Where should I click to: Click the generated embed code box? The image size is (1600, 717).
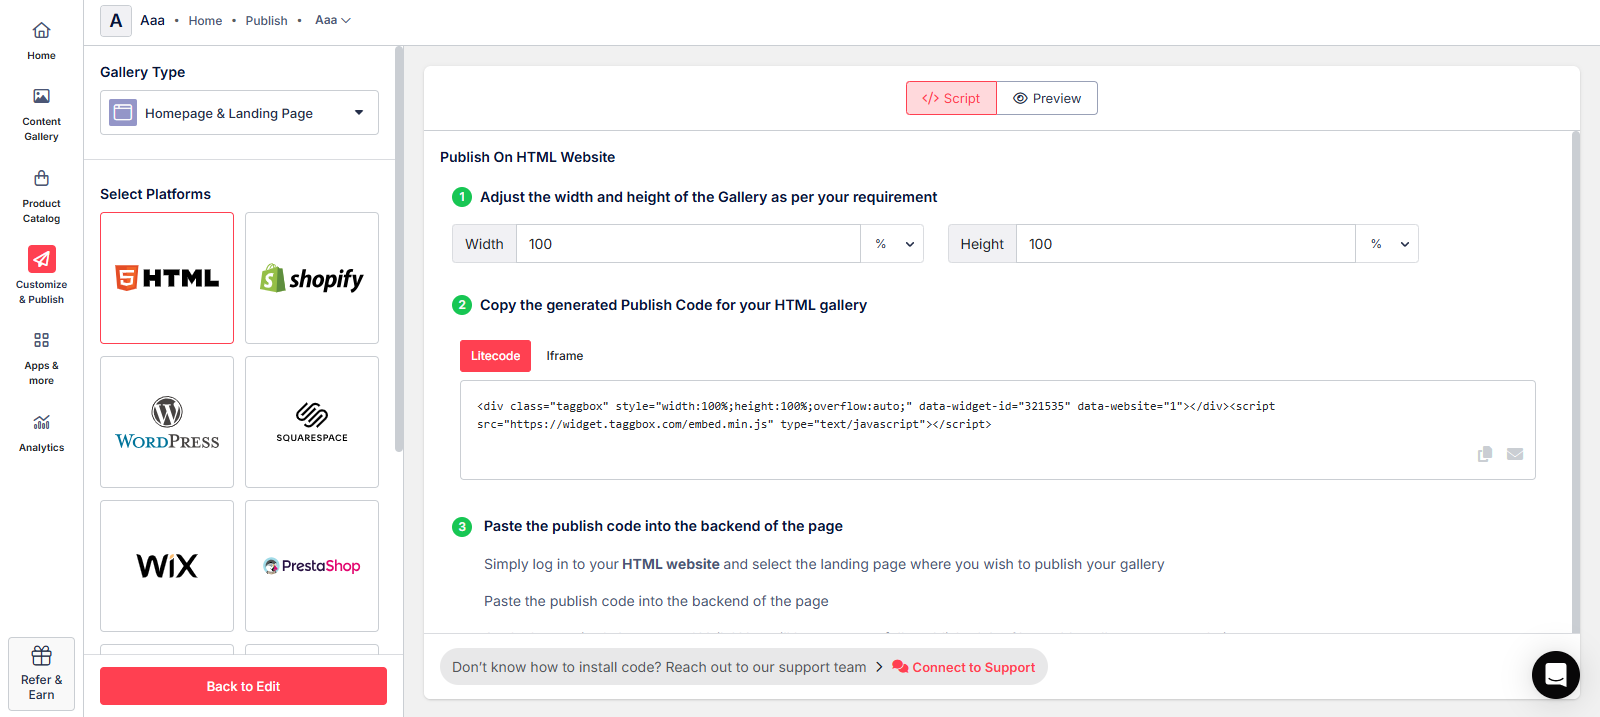click(997, 430)
